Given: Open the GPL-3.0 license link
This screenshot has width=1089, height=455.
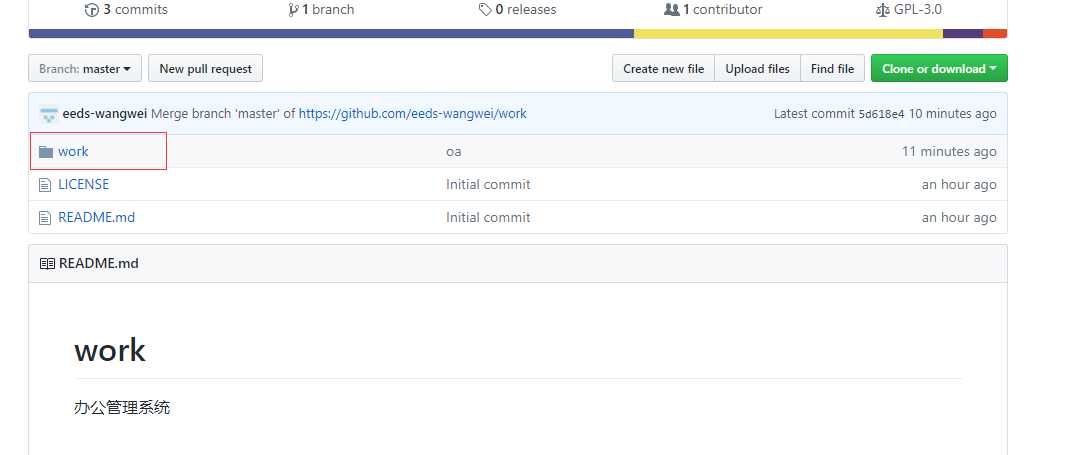Looking at the screenshot, I should click(909, 10).
